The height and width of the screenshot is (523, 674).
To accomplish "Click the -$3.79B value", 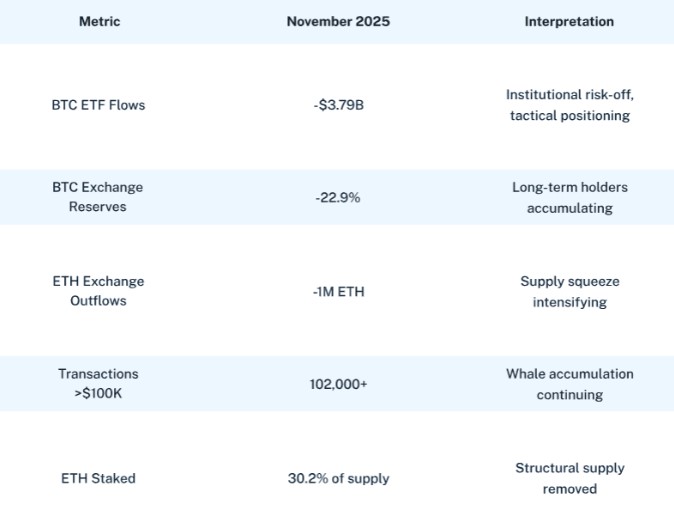I will 337,104.
